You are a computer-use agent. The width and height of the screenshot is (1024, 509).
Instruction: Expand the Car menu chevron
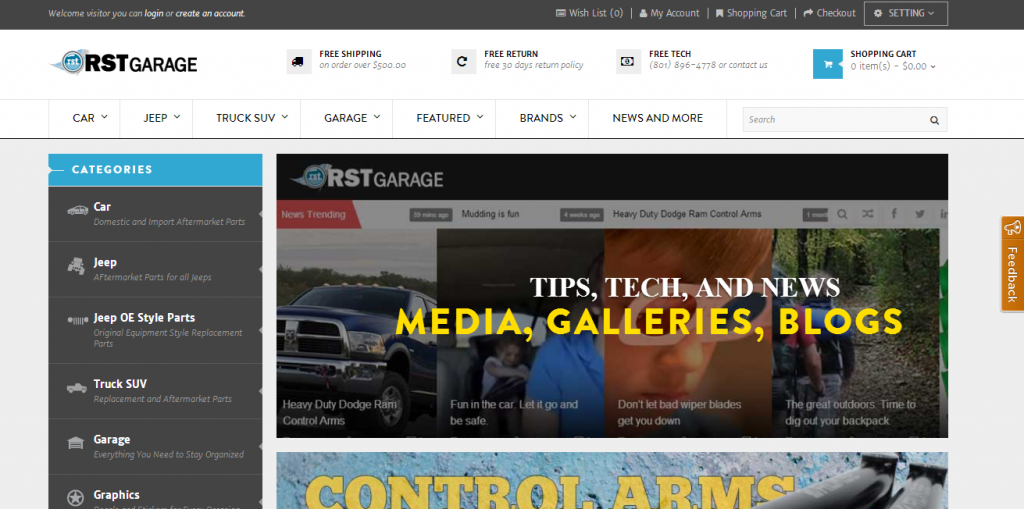104,117
